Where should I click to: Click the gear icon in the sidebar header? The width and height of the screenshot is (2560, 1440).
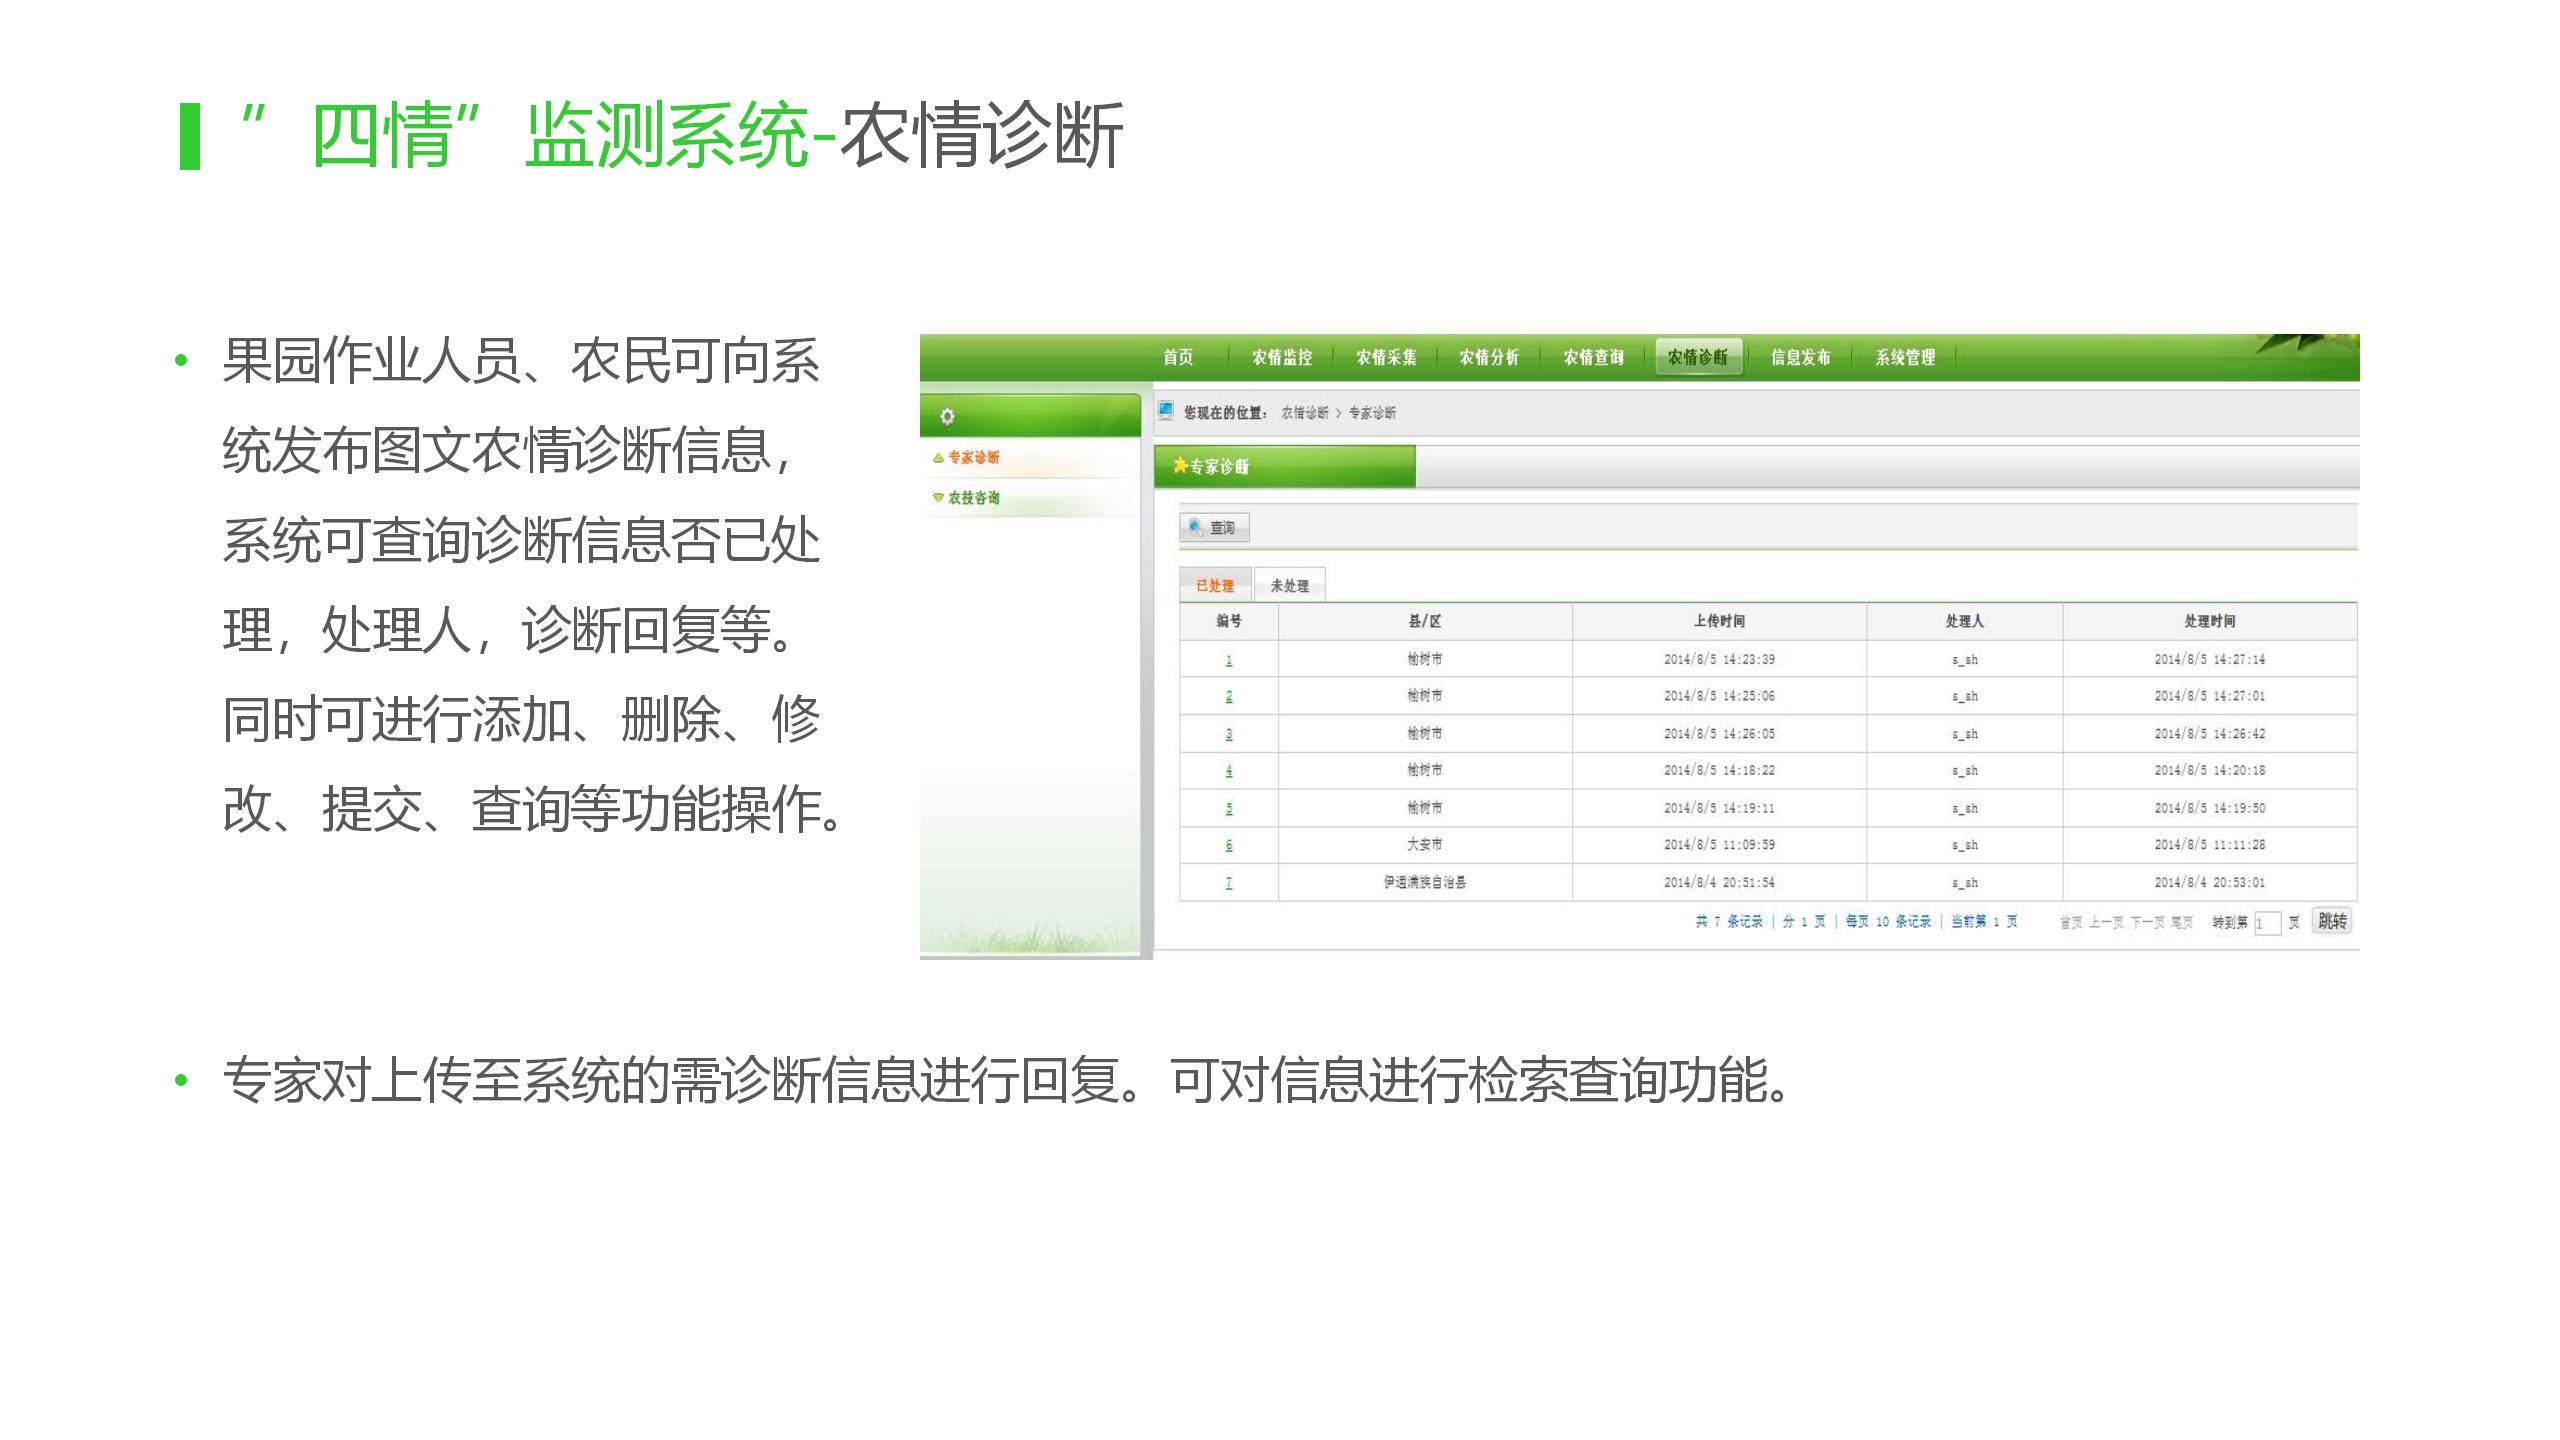[947, 416]
